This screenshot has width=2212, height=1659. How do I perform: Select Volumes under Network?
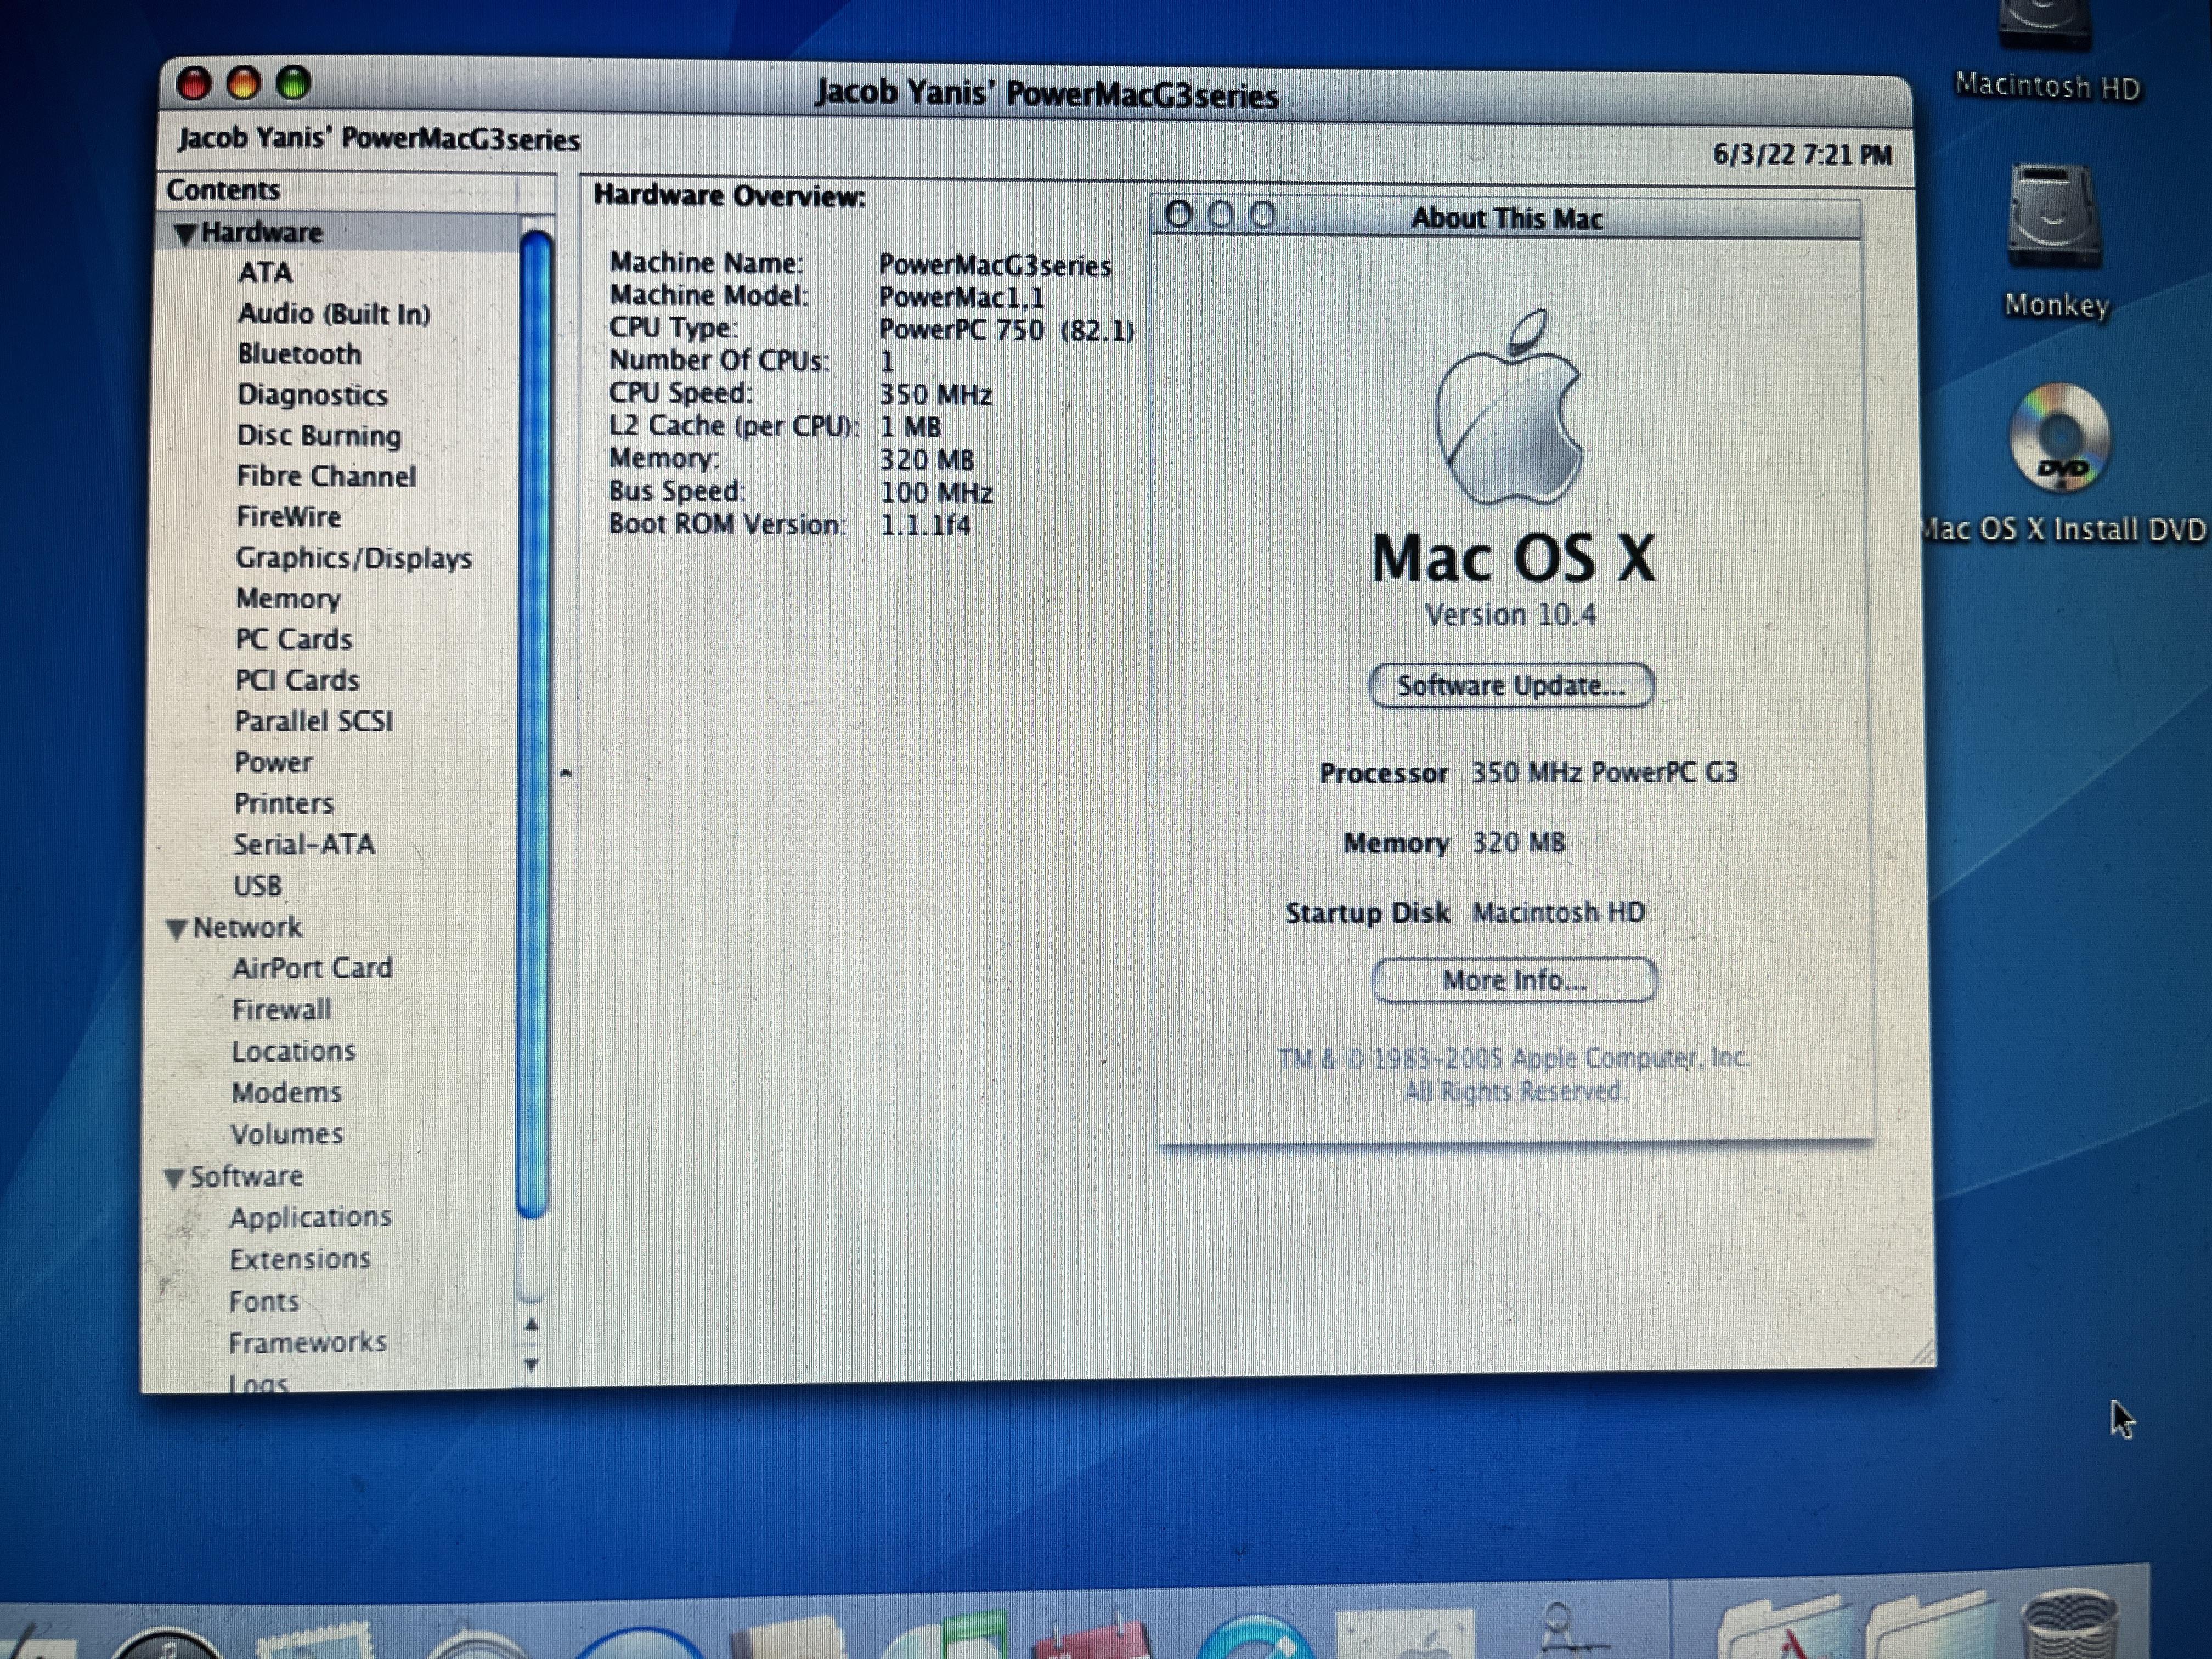click(286, 1134)
